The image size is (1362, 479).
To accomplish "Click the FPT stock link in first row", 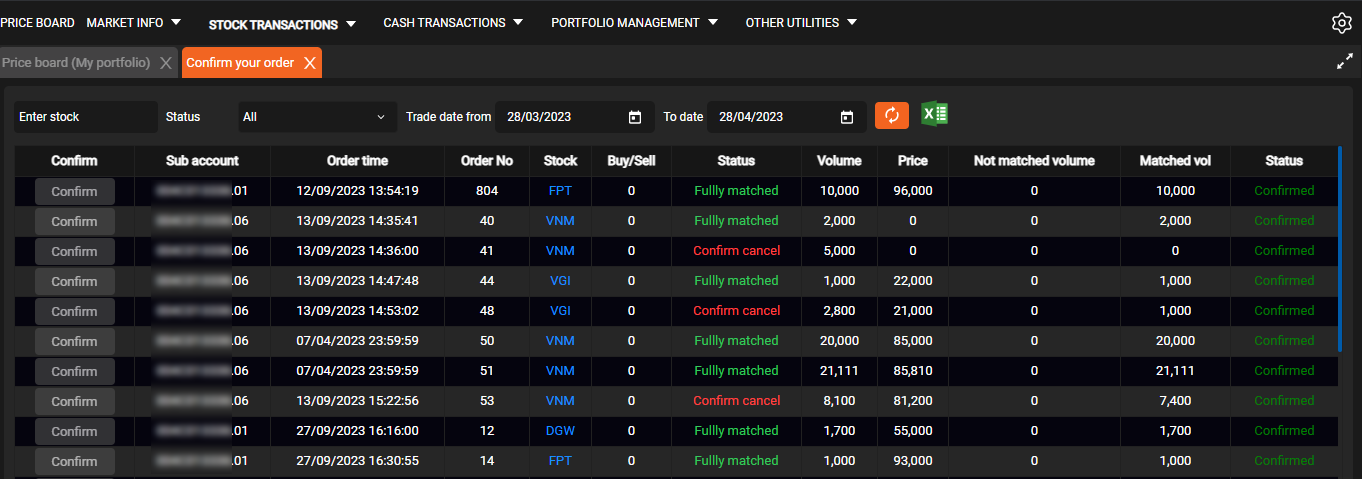I will [560, 190].
